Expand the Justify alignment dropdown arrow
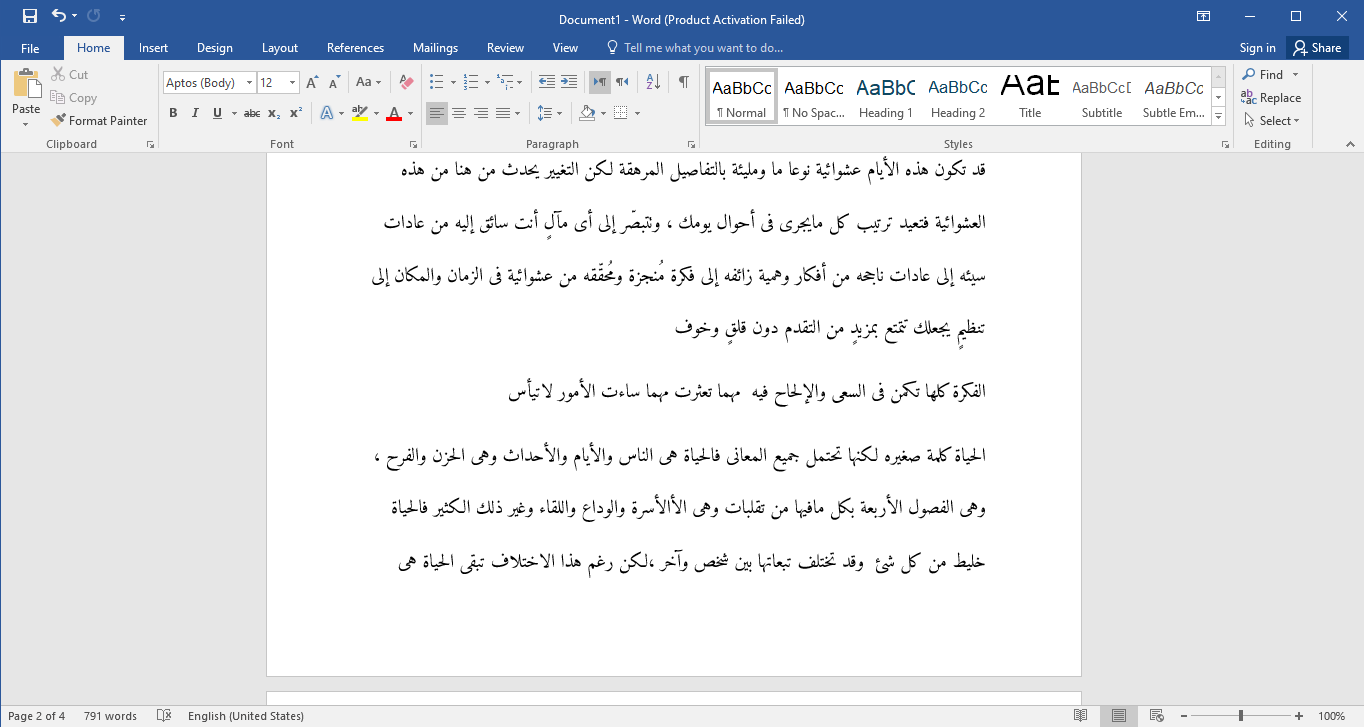This screenshot has width=1364, height=727. [x=516, y=113]
